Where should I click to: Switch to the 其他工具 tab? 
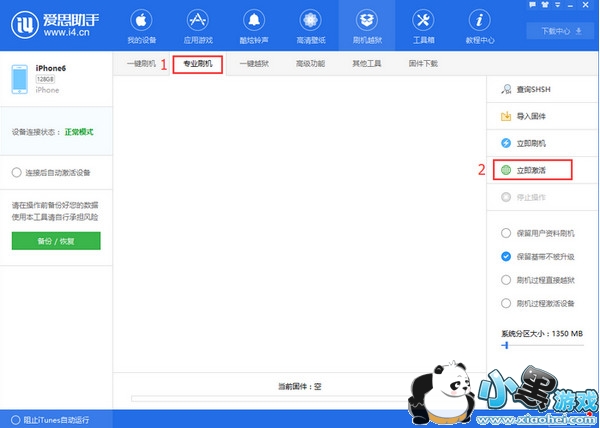pyautogui.click(x=367, y=63)
